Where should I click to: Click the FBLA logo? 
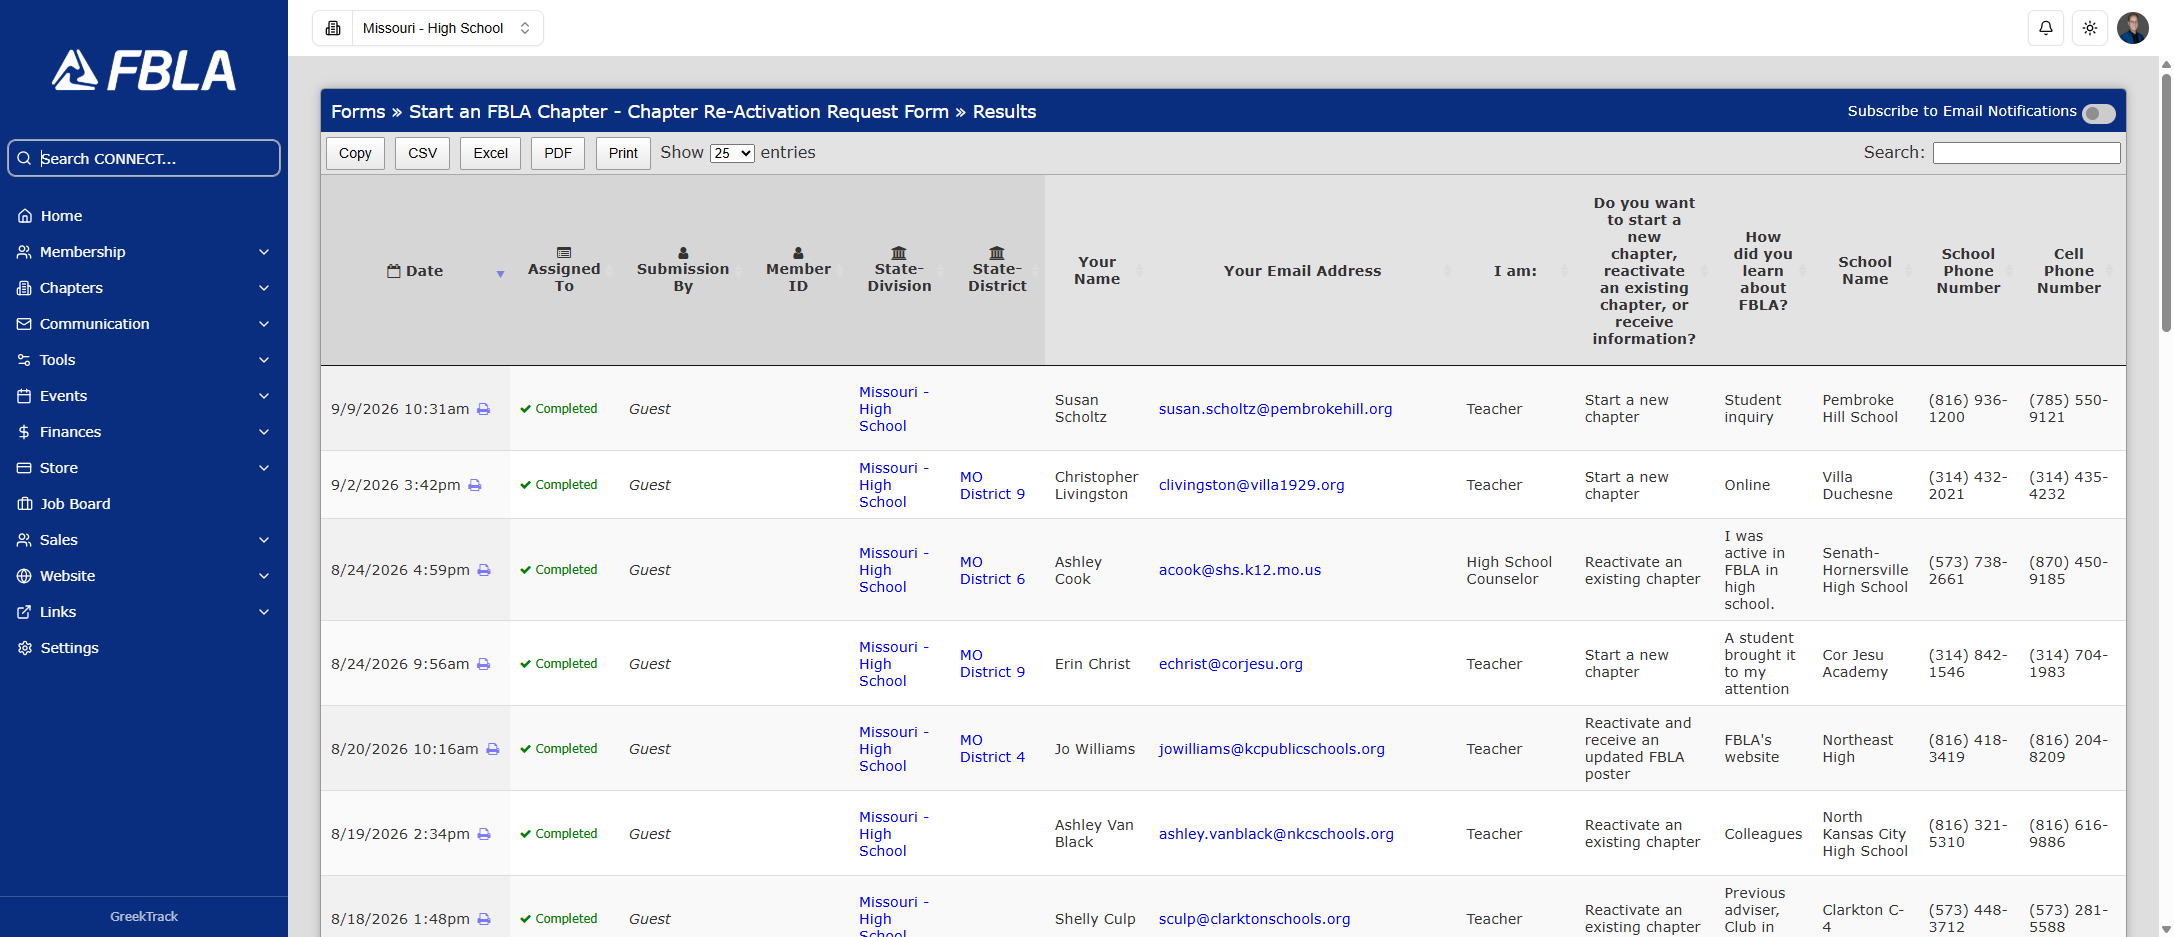point(144,70)
